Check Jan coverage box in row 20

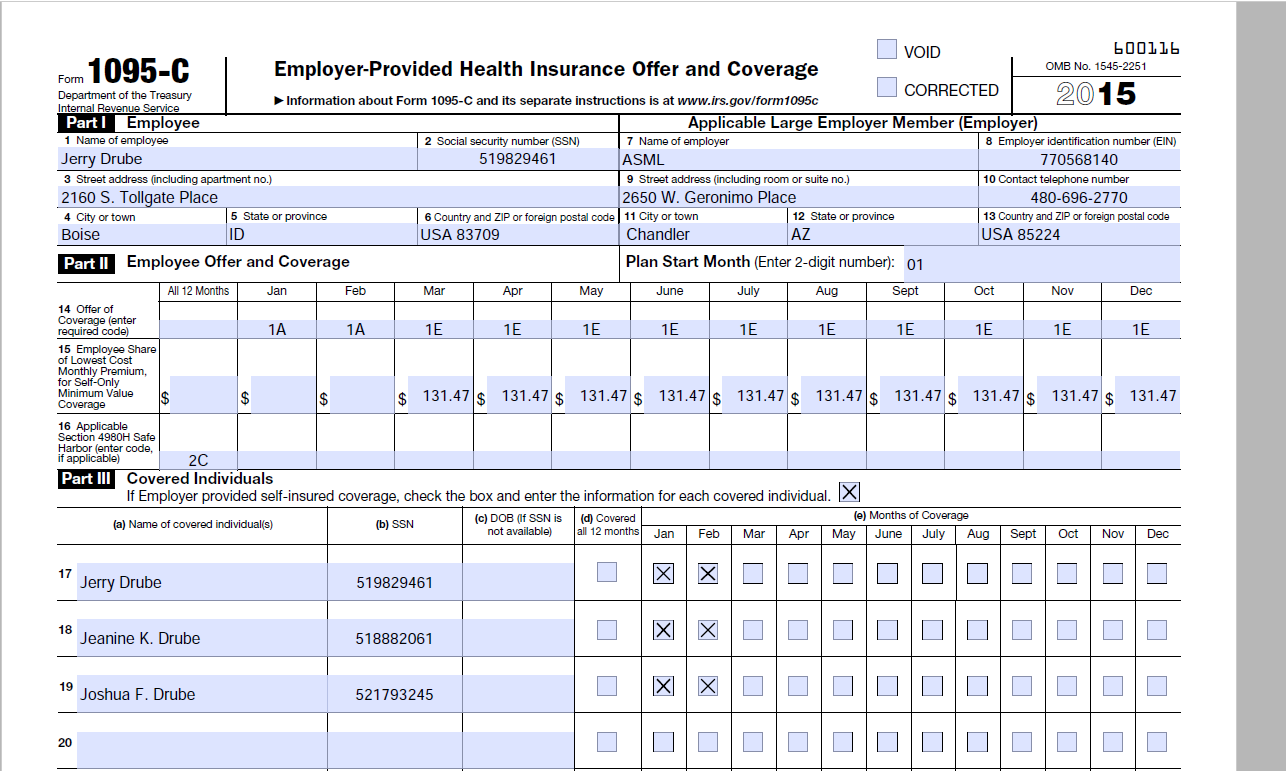coord(663,742)
